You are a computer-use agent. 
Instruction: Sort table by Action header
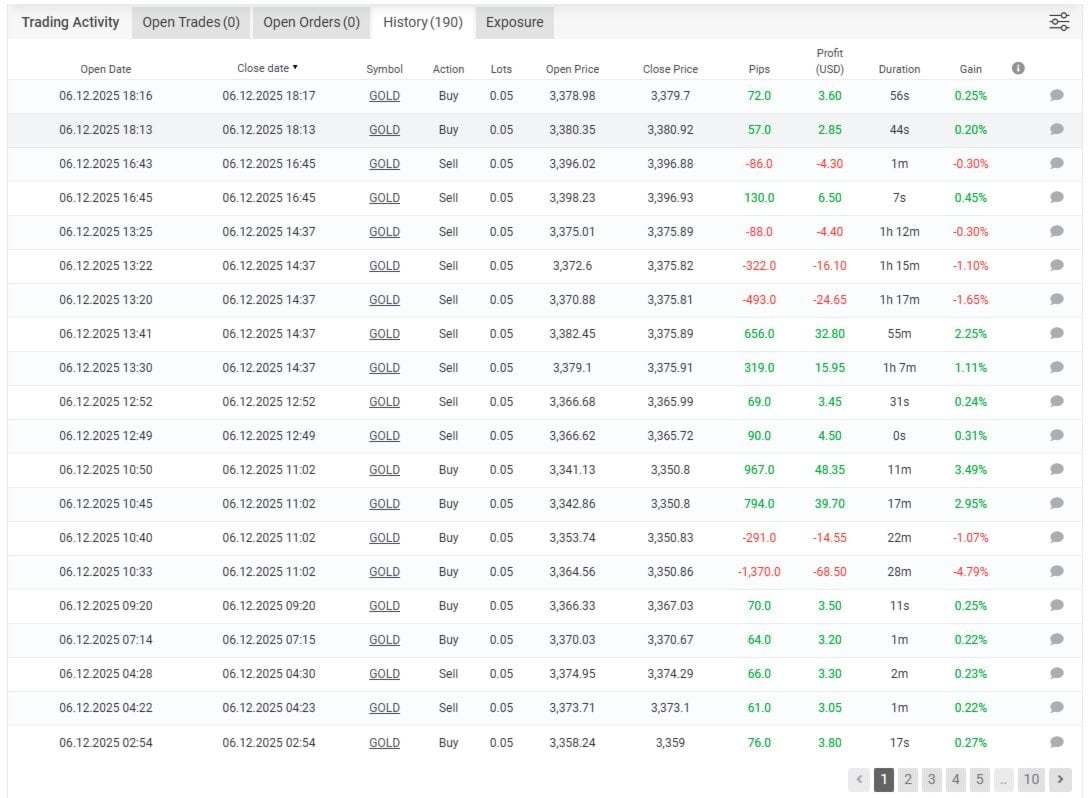click(448, 69)
